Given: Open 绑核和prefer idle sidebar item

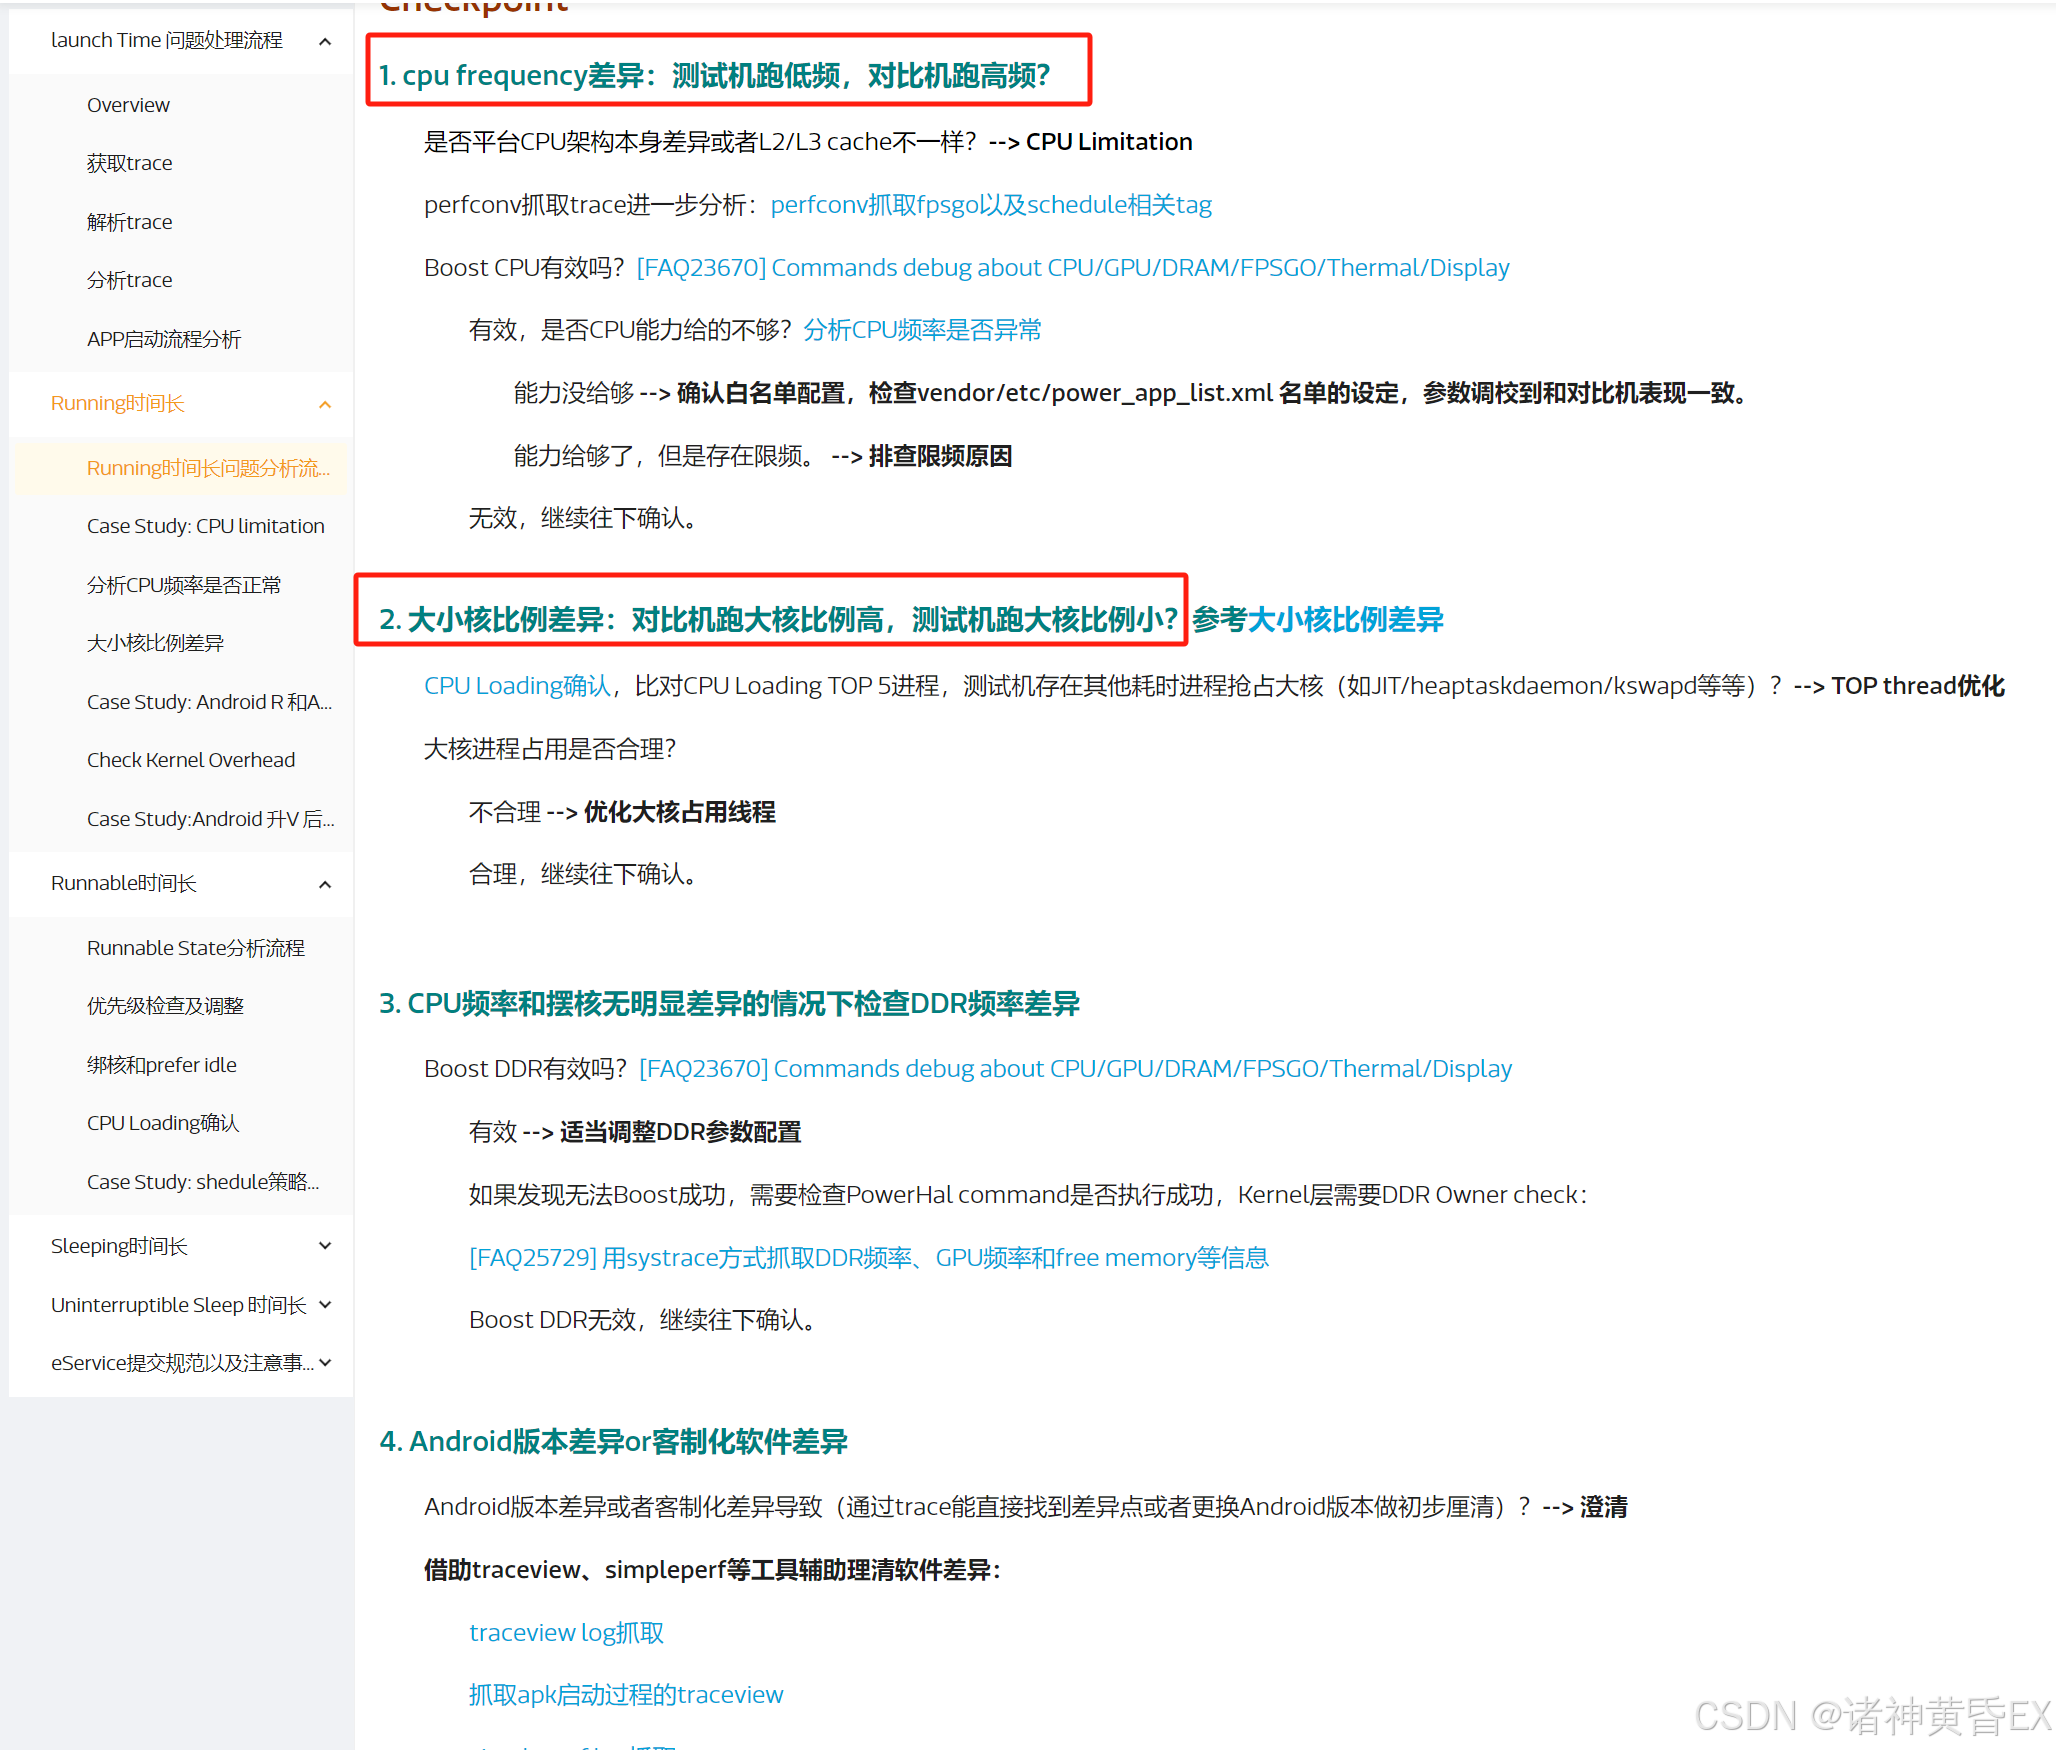Looking at the screenshot, I should 162,1065.
